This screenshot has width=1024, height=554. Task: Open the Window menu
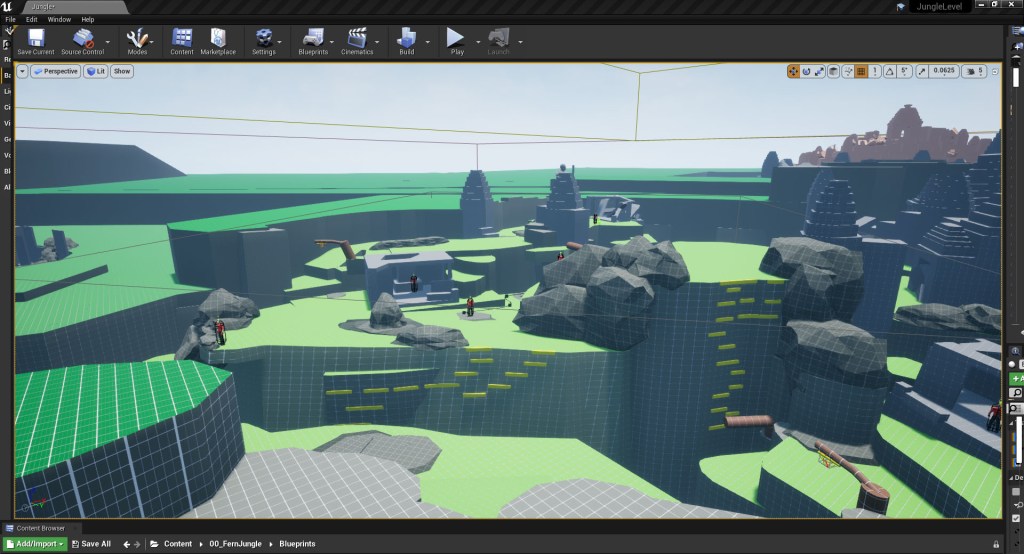click(59, 19)
